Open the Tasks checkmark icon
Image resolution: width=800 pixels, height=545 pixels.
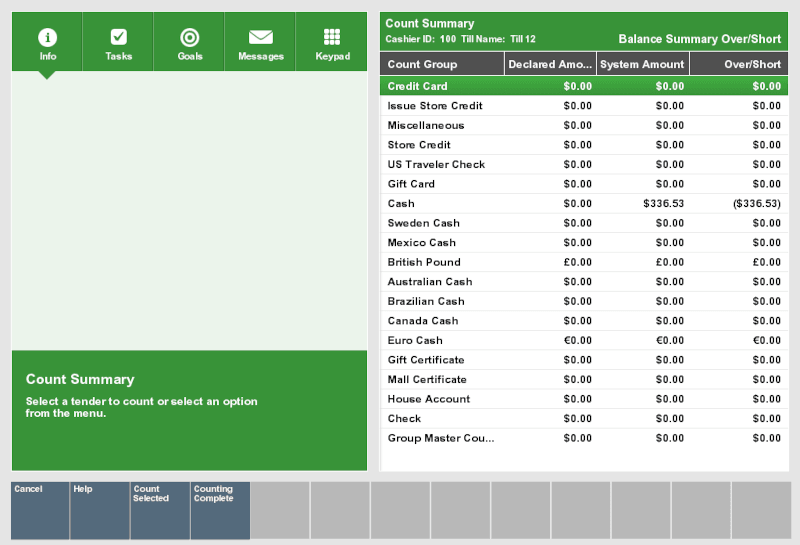pos(118,37)
